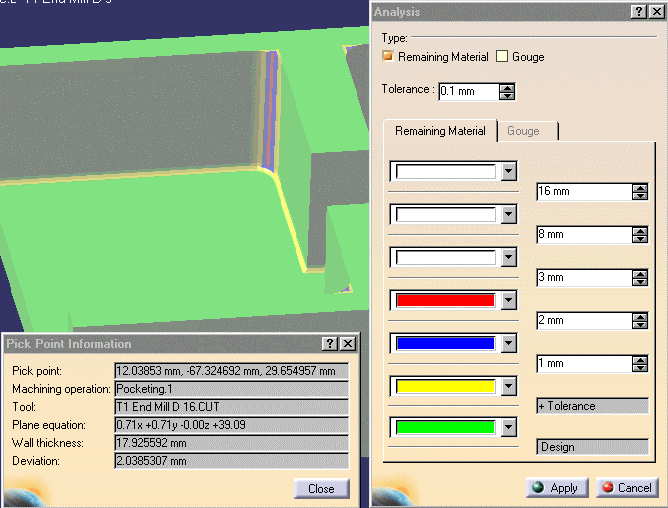This screenshot has width=668, height=508.
Task: Increase the 16 mm threshold spinner
Action: 640,187
